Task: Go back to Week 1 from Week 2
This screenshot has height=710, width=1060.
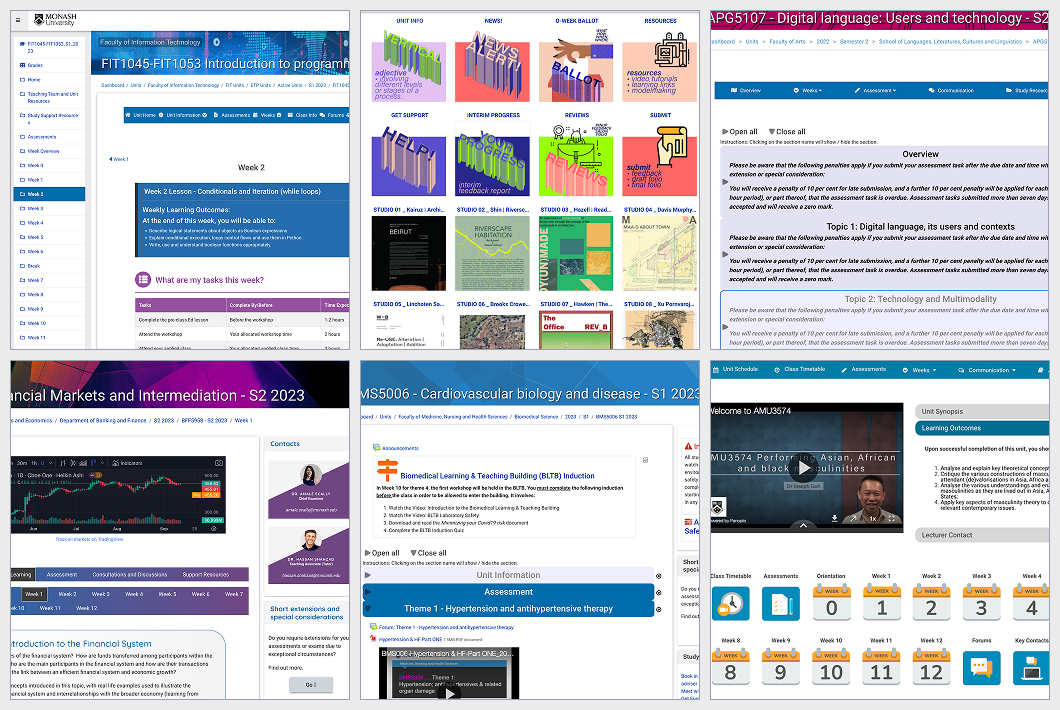Action: tap(118, 159)
